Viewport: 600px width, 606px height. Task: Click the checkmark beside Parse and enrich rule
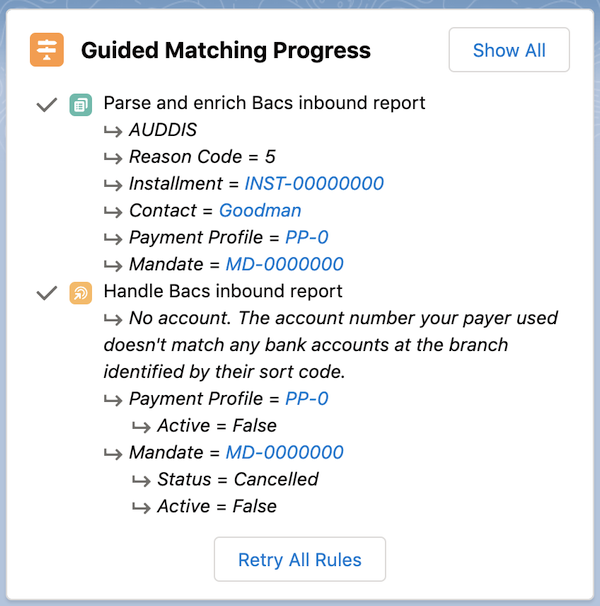tap(46, 104)
